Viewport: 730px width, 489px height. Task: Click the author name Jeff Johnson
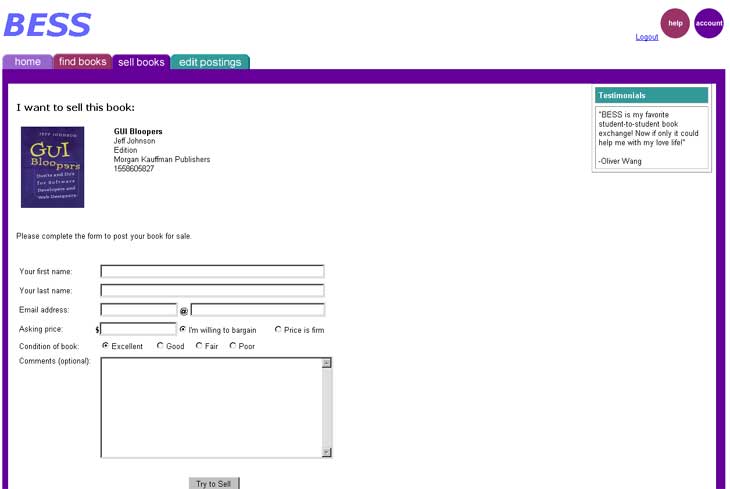click(135, 141)
